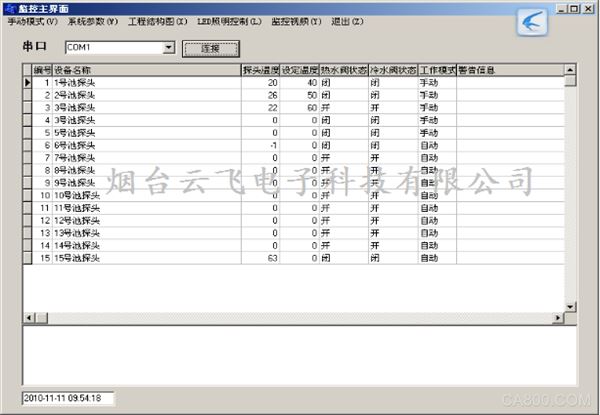Click the table's vertical scroll up arrow

[x=570, y=70]
